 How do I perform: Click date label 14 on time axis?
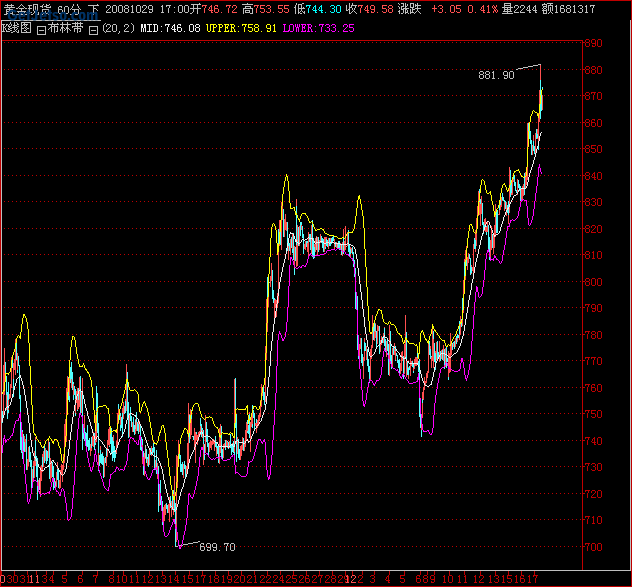click(x=173, y=580)
